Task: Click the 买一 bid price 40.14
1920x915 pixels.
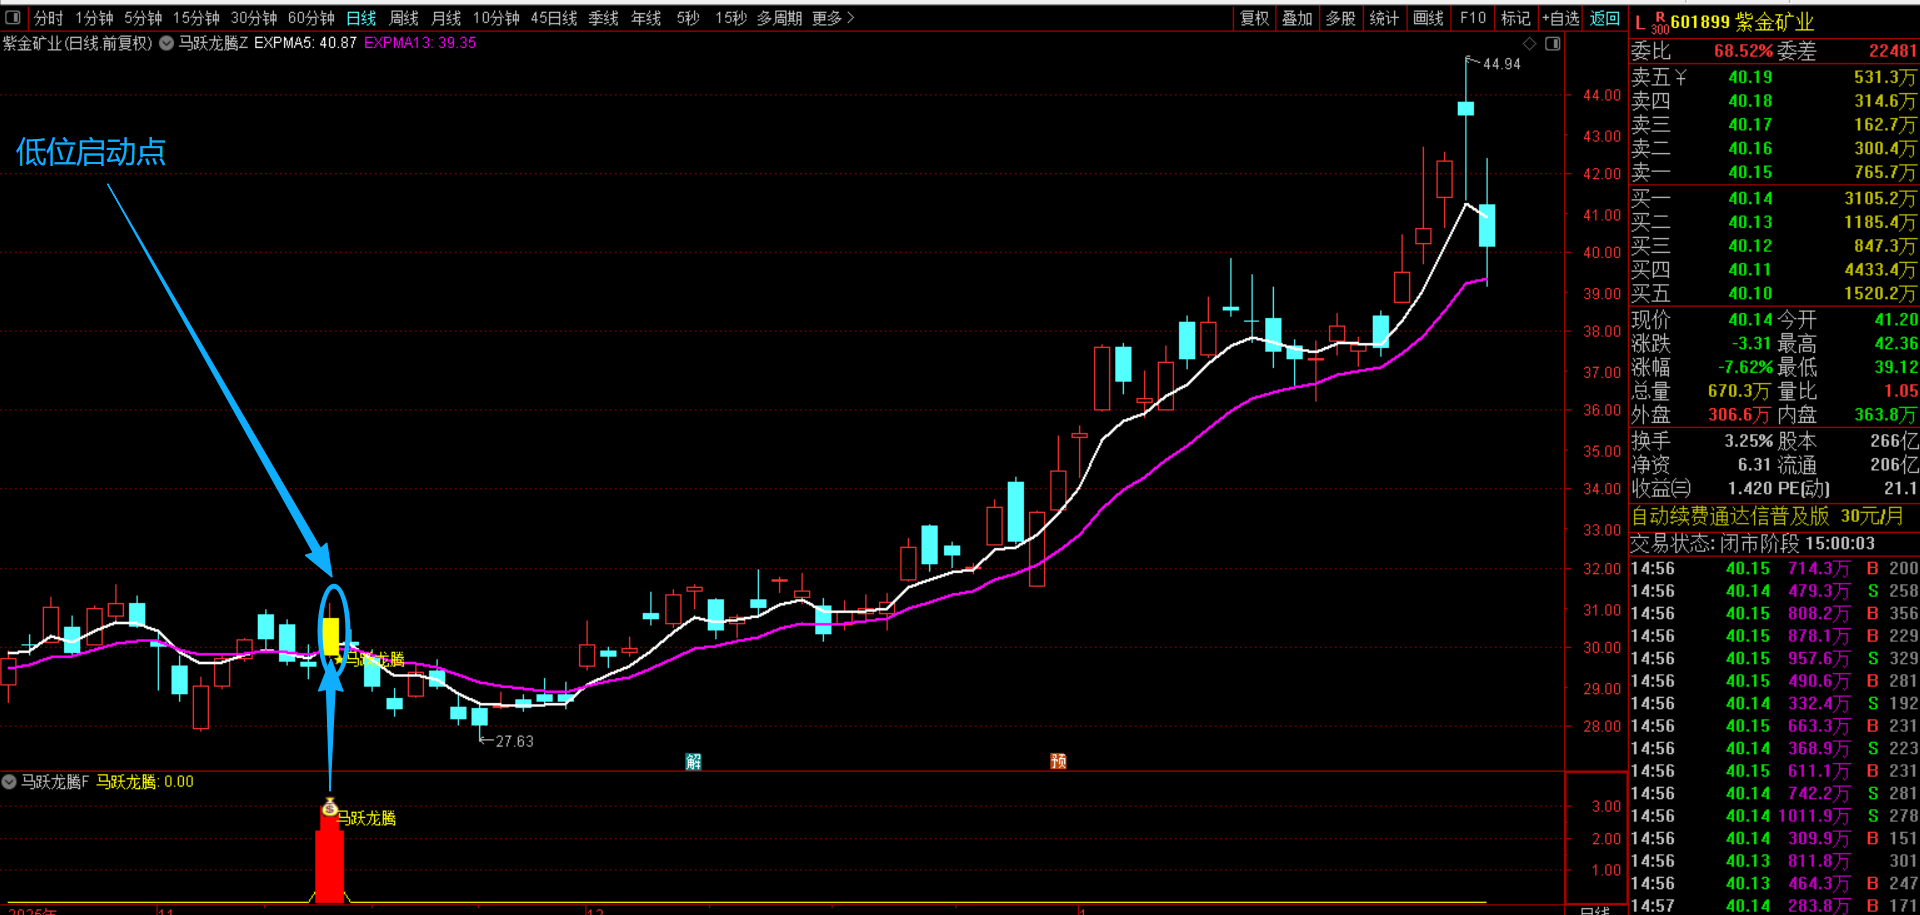Action: tap(1750, 198)
